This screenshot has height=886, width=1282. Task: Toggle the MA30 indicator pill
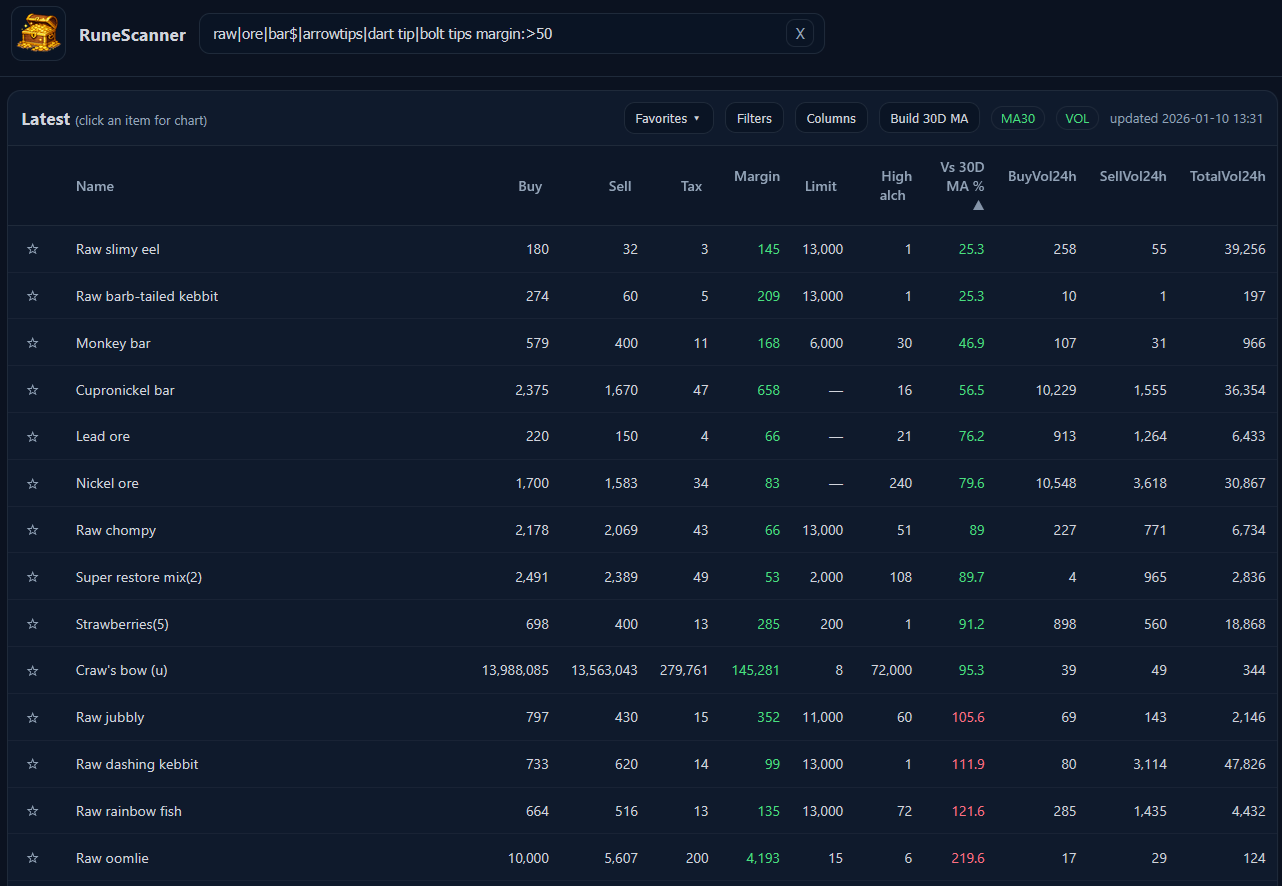[1017, 118]
